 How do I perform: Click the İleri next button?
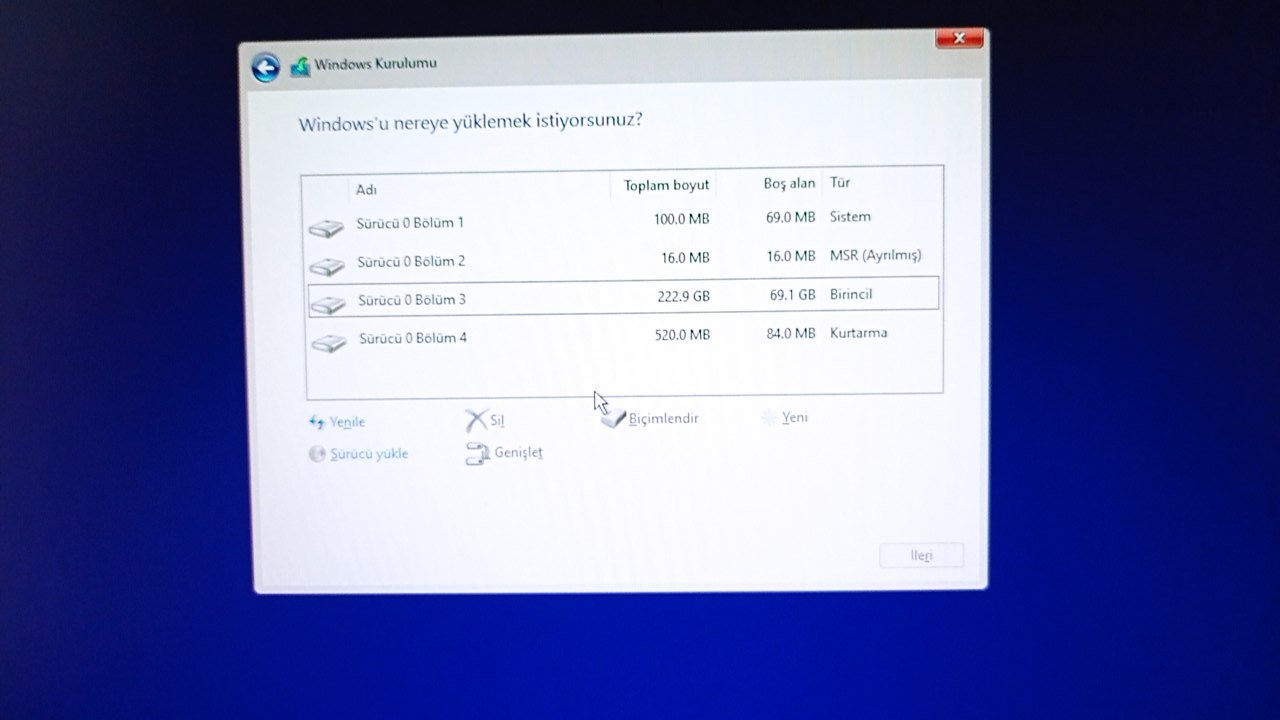coord(921,556)
